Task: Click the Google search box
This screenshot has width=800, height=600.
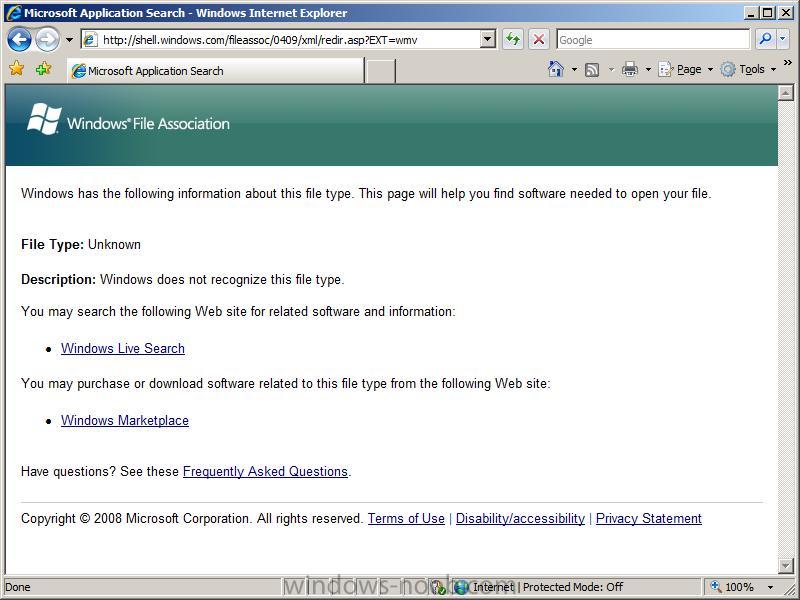Action: 653,39
